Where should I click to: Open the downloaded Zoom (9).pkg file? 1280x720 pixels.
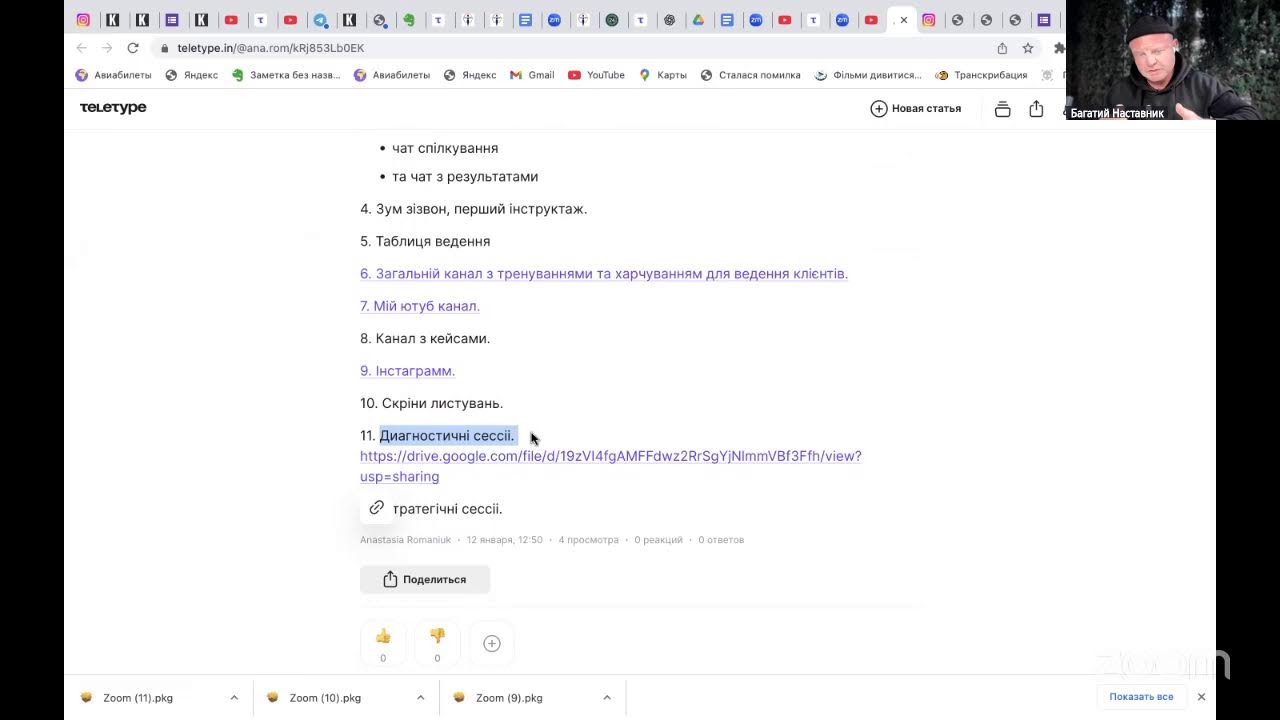[509, 698]
